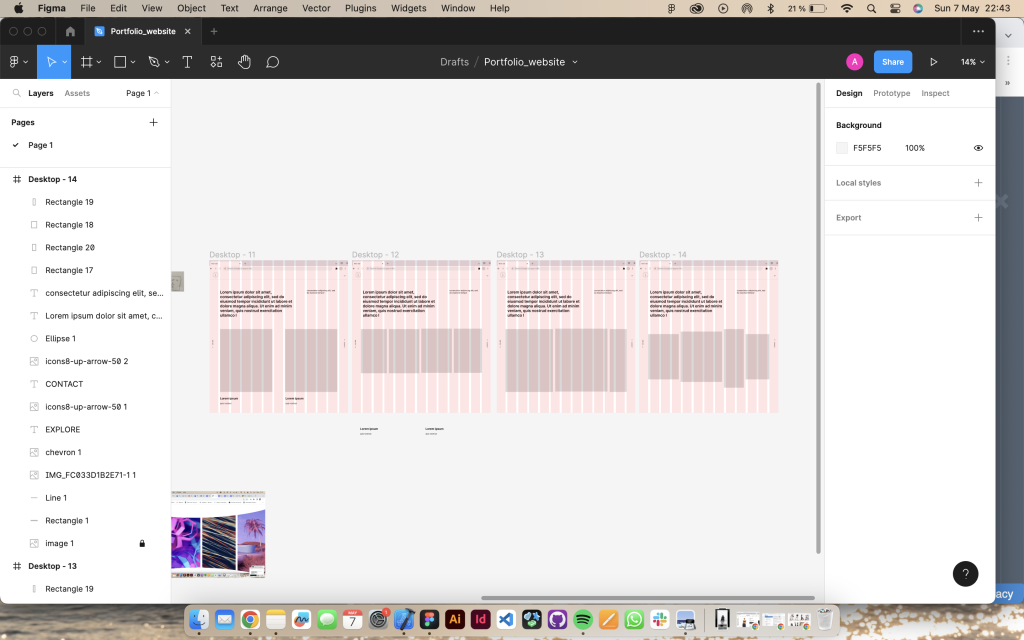Add a new page with the plus icon
This screenshot has width=1024, height=640.
pos(153,122)
